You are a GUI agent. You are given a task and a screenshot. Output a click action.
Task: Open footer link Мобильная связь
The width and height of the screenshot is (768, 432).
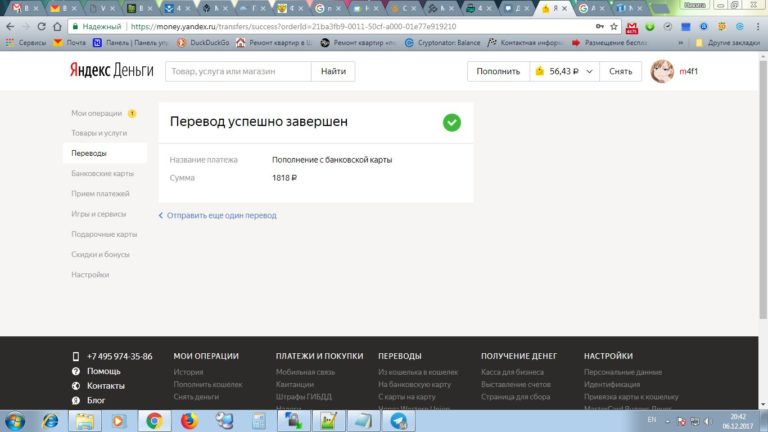point(305,372)
